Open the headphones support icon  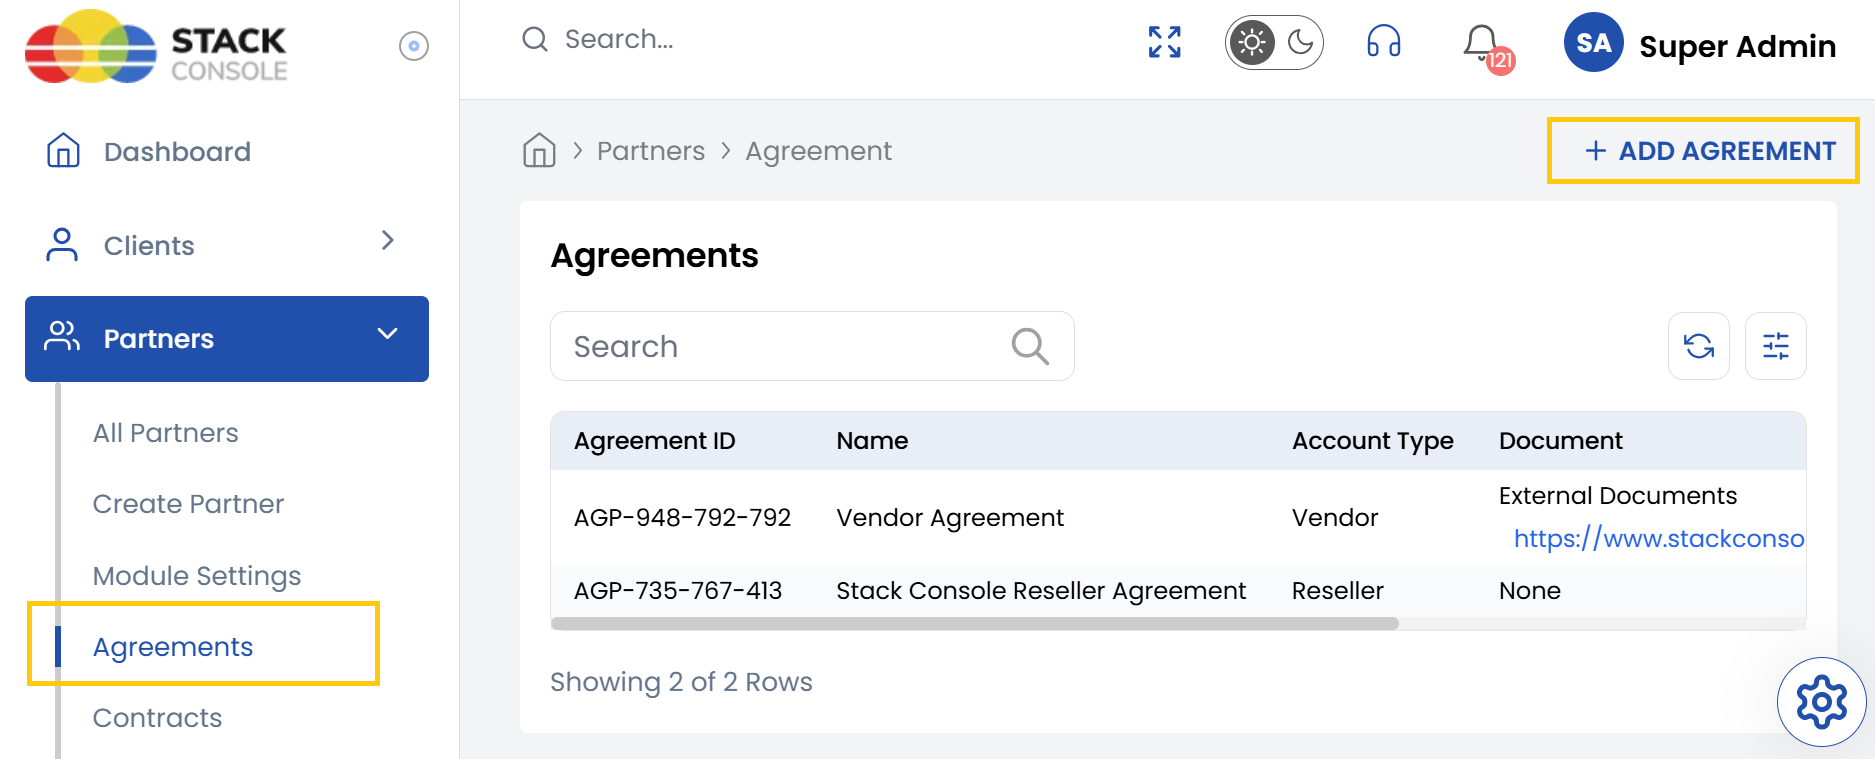point(1383,42)
